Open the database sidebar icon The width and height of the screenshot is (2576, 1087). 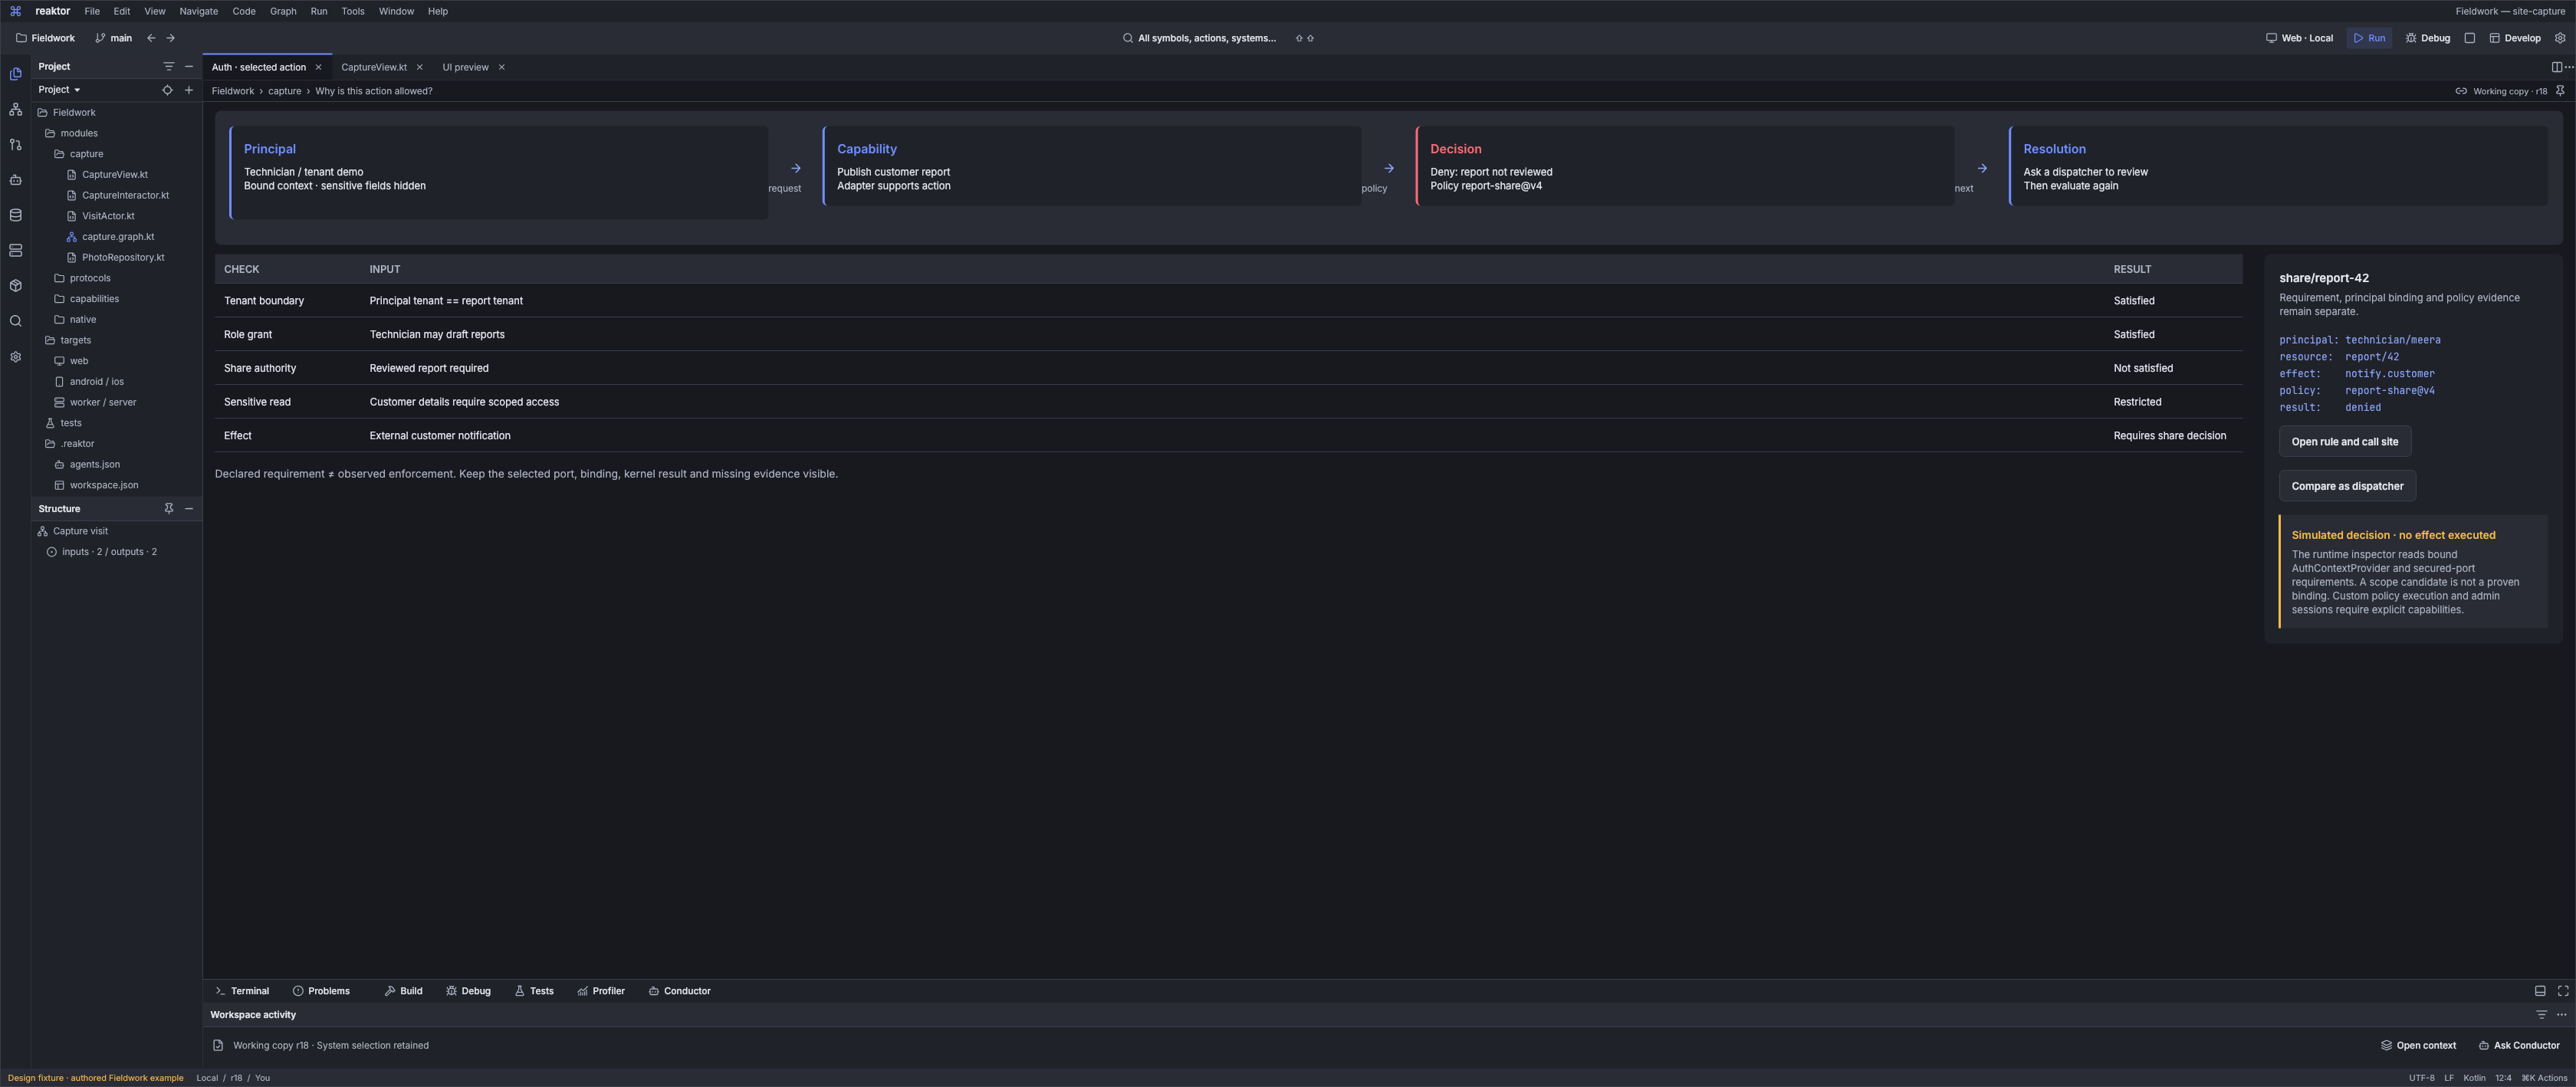click(15, 215)
